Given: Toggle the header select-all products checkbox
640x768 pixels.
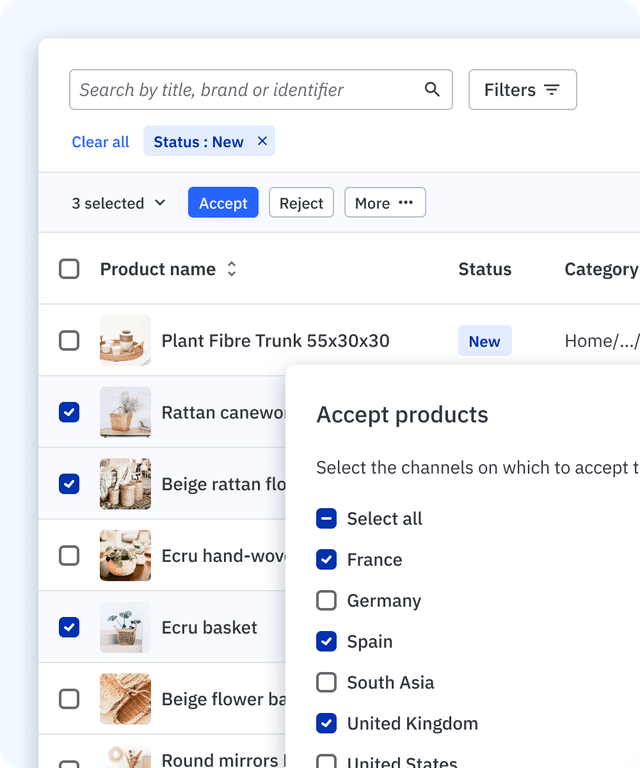Looking at the screenshot, I should click(69, 269).
